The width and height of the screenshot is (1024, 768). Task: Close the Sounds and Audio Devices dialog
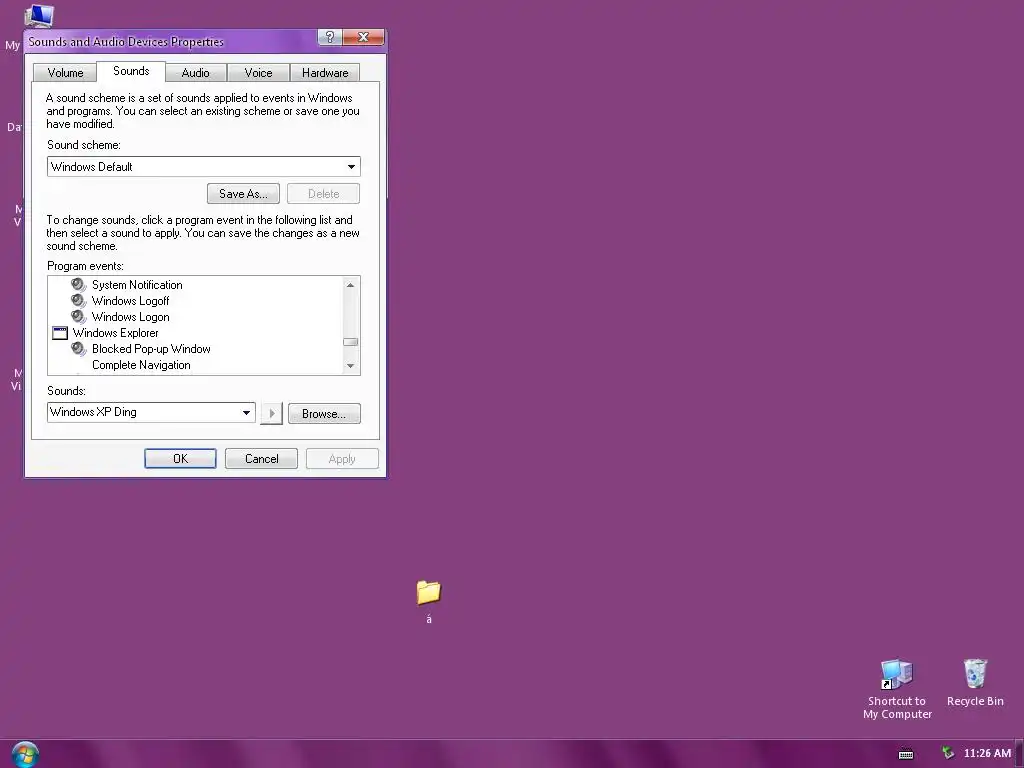[x=364, y=37]
